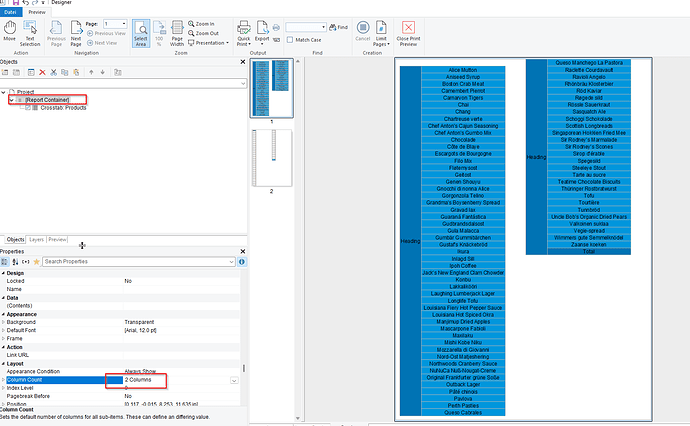Click the Previous View button
This screenshot has width=690, height=426.
click(x=106, y=33)
